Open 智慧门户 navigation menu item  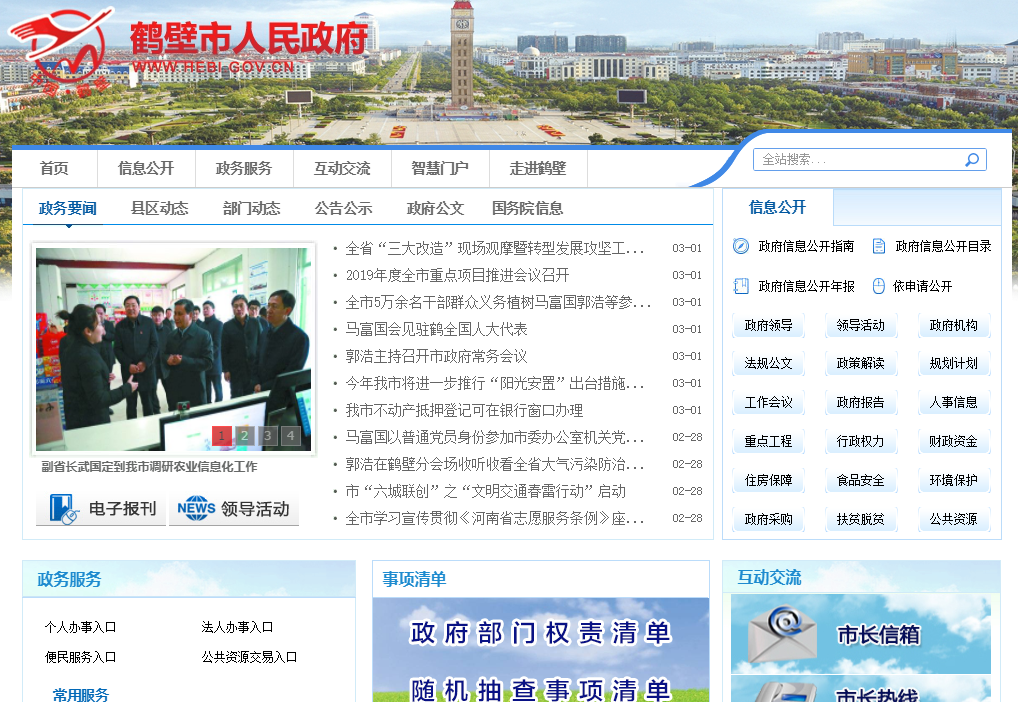(440, 169)
